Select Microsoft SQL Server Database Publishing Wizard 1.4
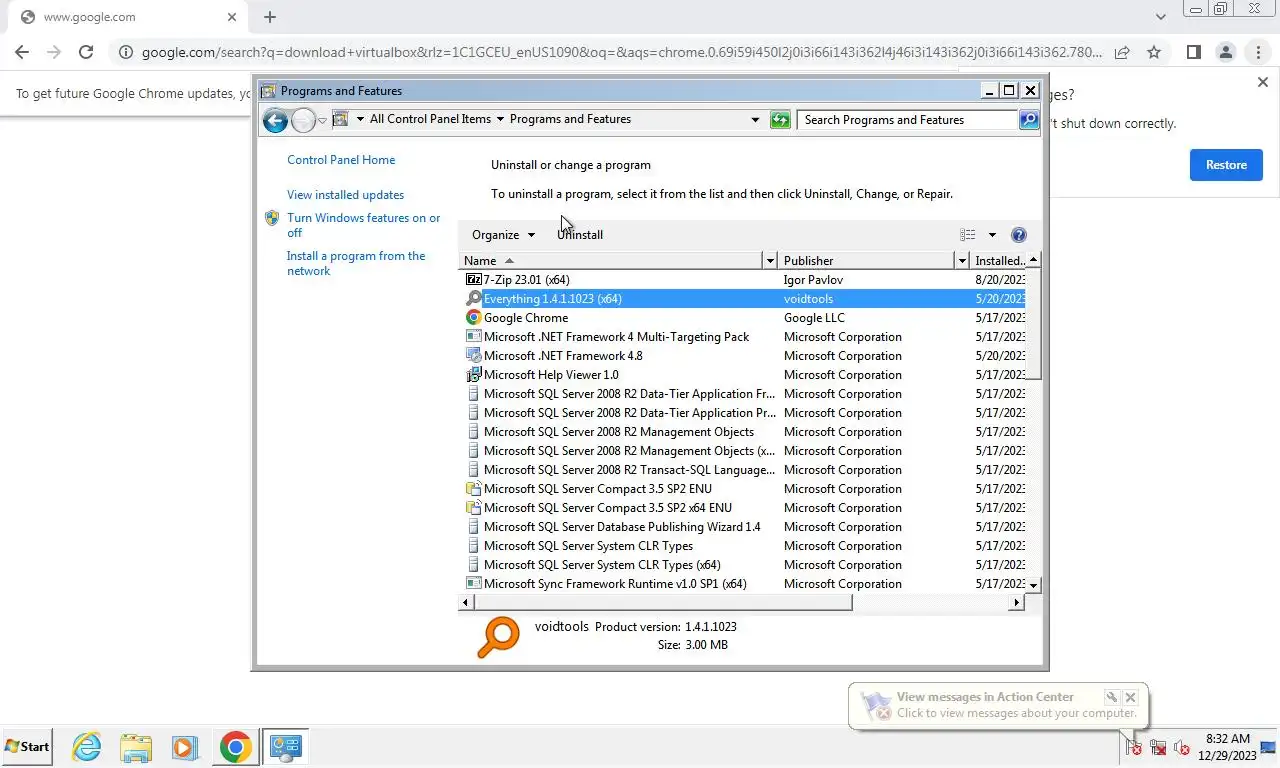The height and width of the screenshot is (768, 1280). (742, 527)
